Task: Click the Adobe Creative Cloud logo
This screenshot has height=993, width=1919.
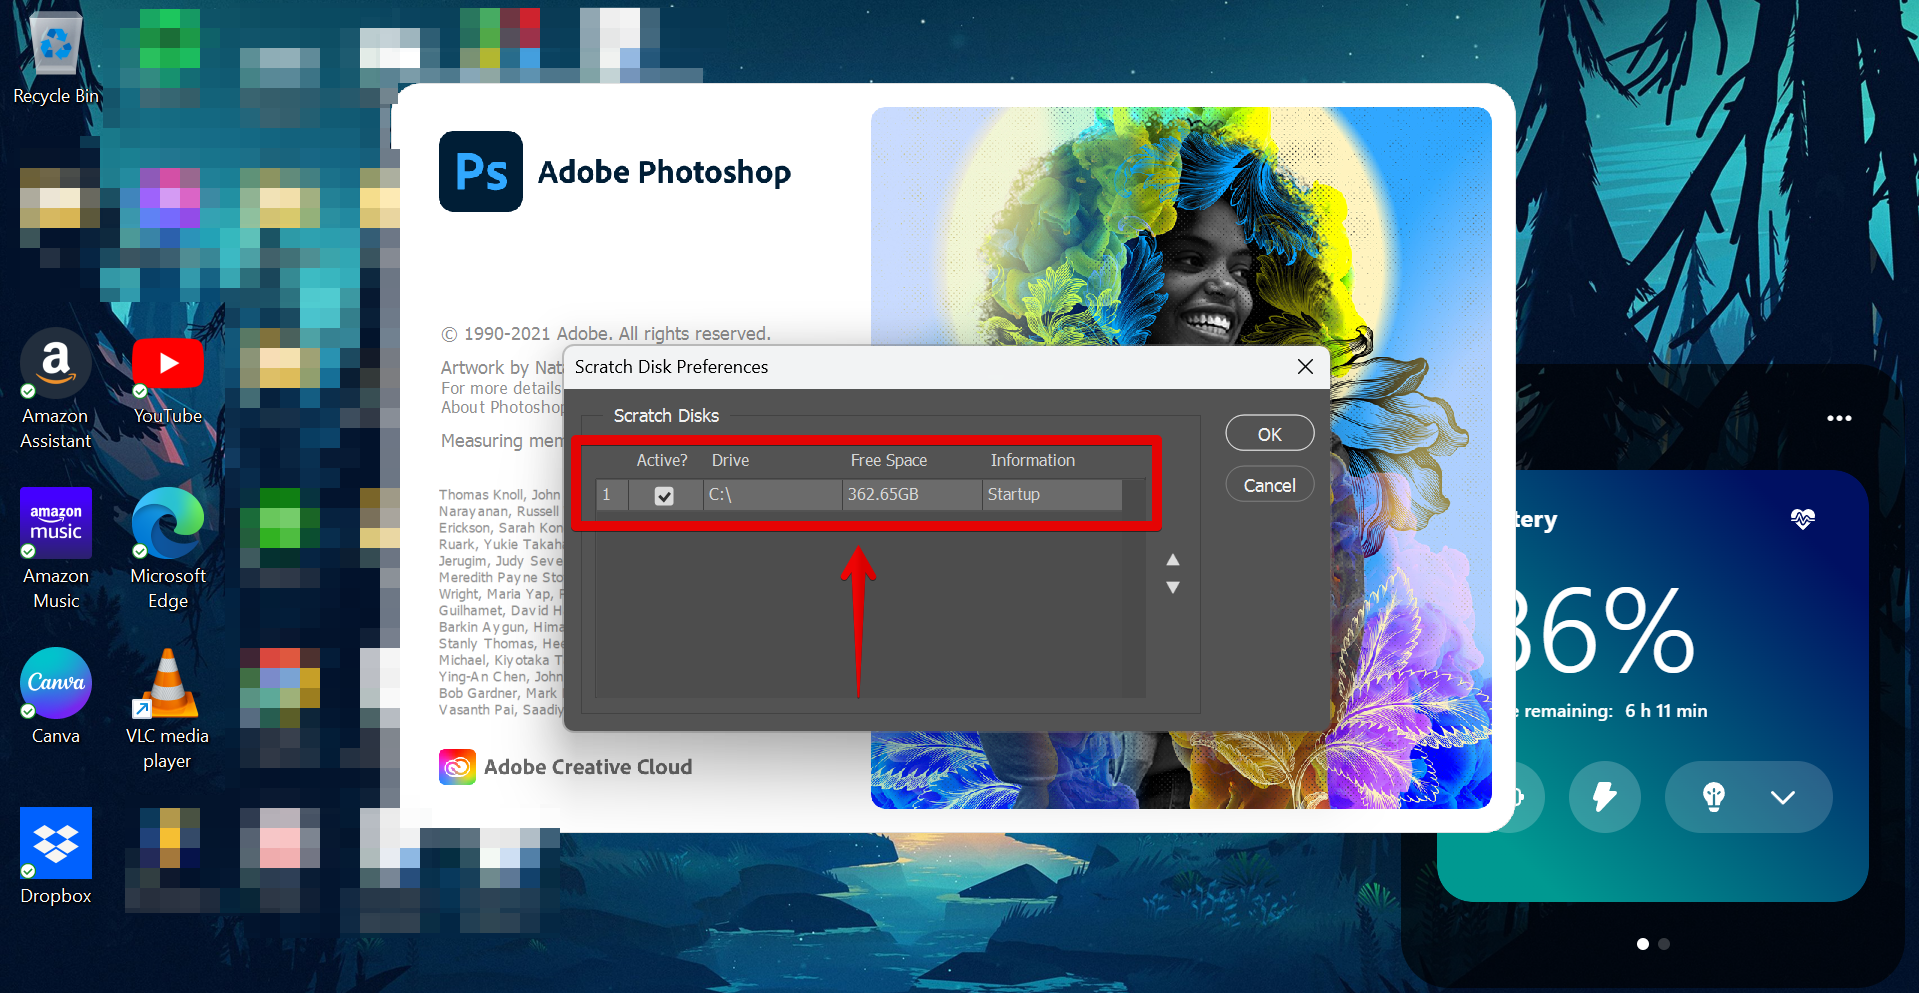Action: point(457,767)
